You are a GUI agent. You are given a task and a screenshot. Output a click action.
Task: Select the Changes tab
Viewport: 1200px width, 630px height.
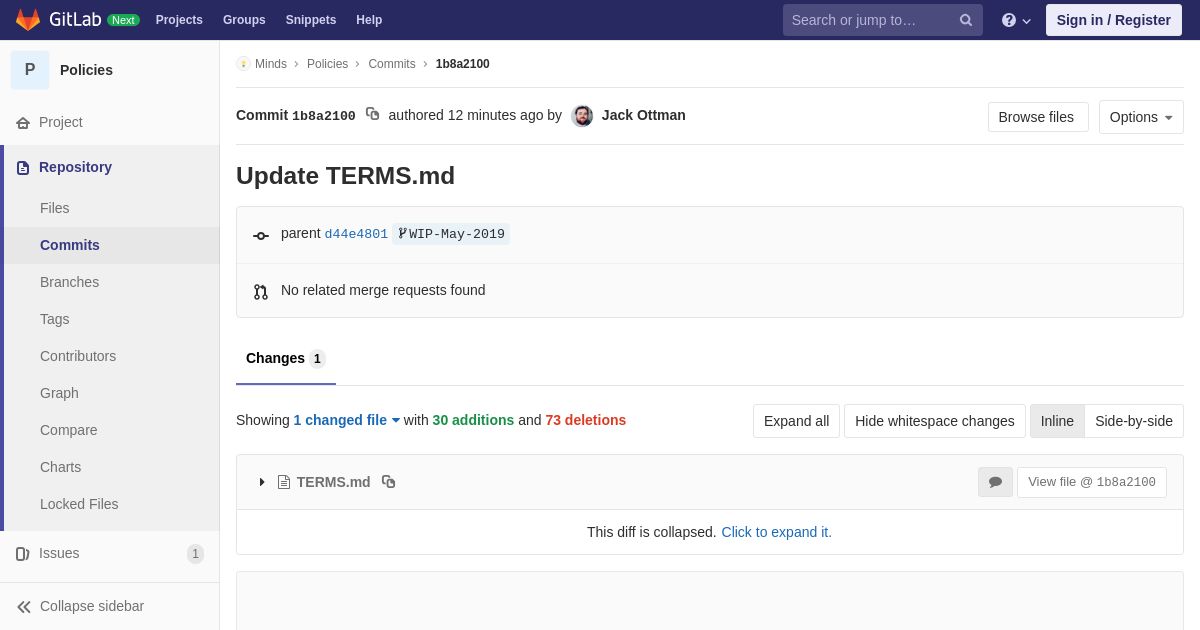pos(286,359)
